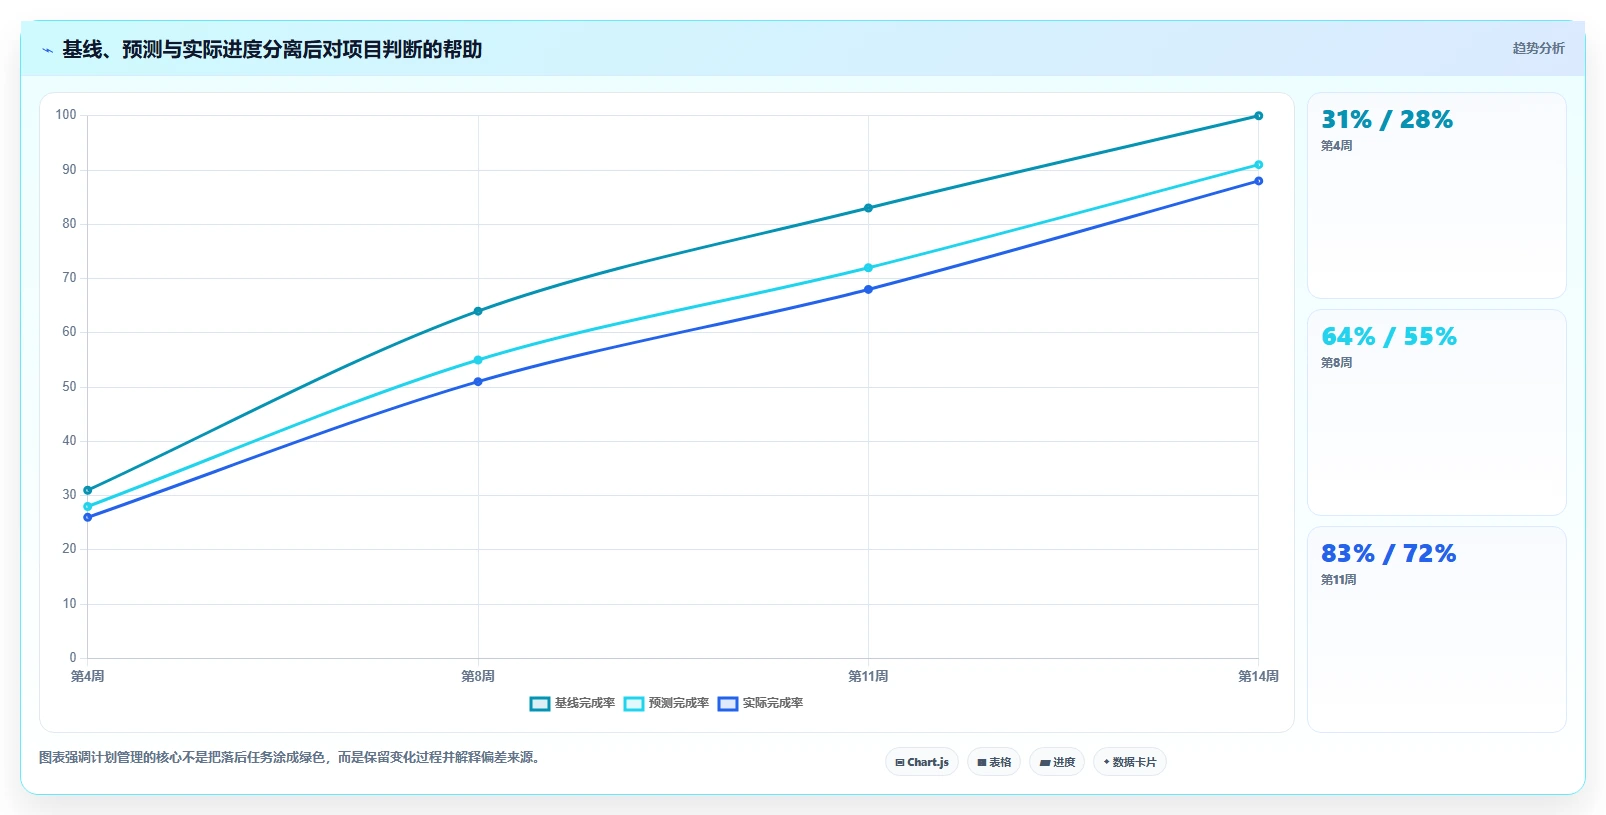The image size is (1606, 815).
Task: Click the cyan 预测完成率 legend swatch
Action: pos(633,704)
